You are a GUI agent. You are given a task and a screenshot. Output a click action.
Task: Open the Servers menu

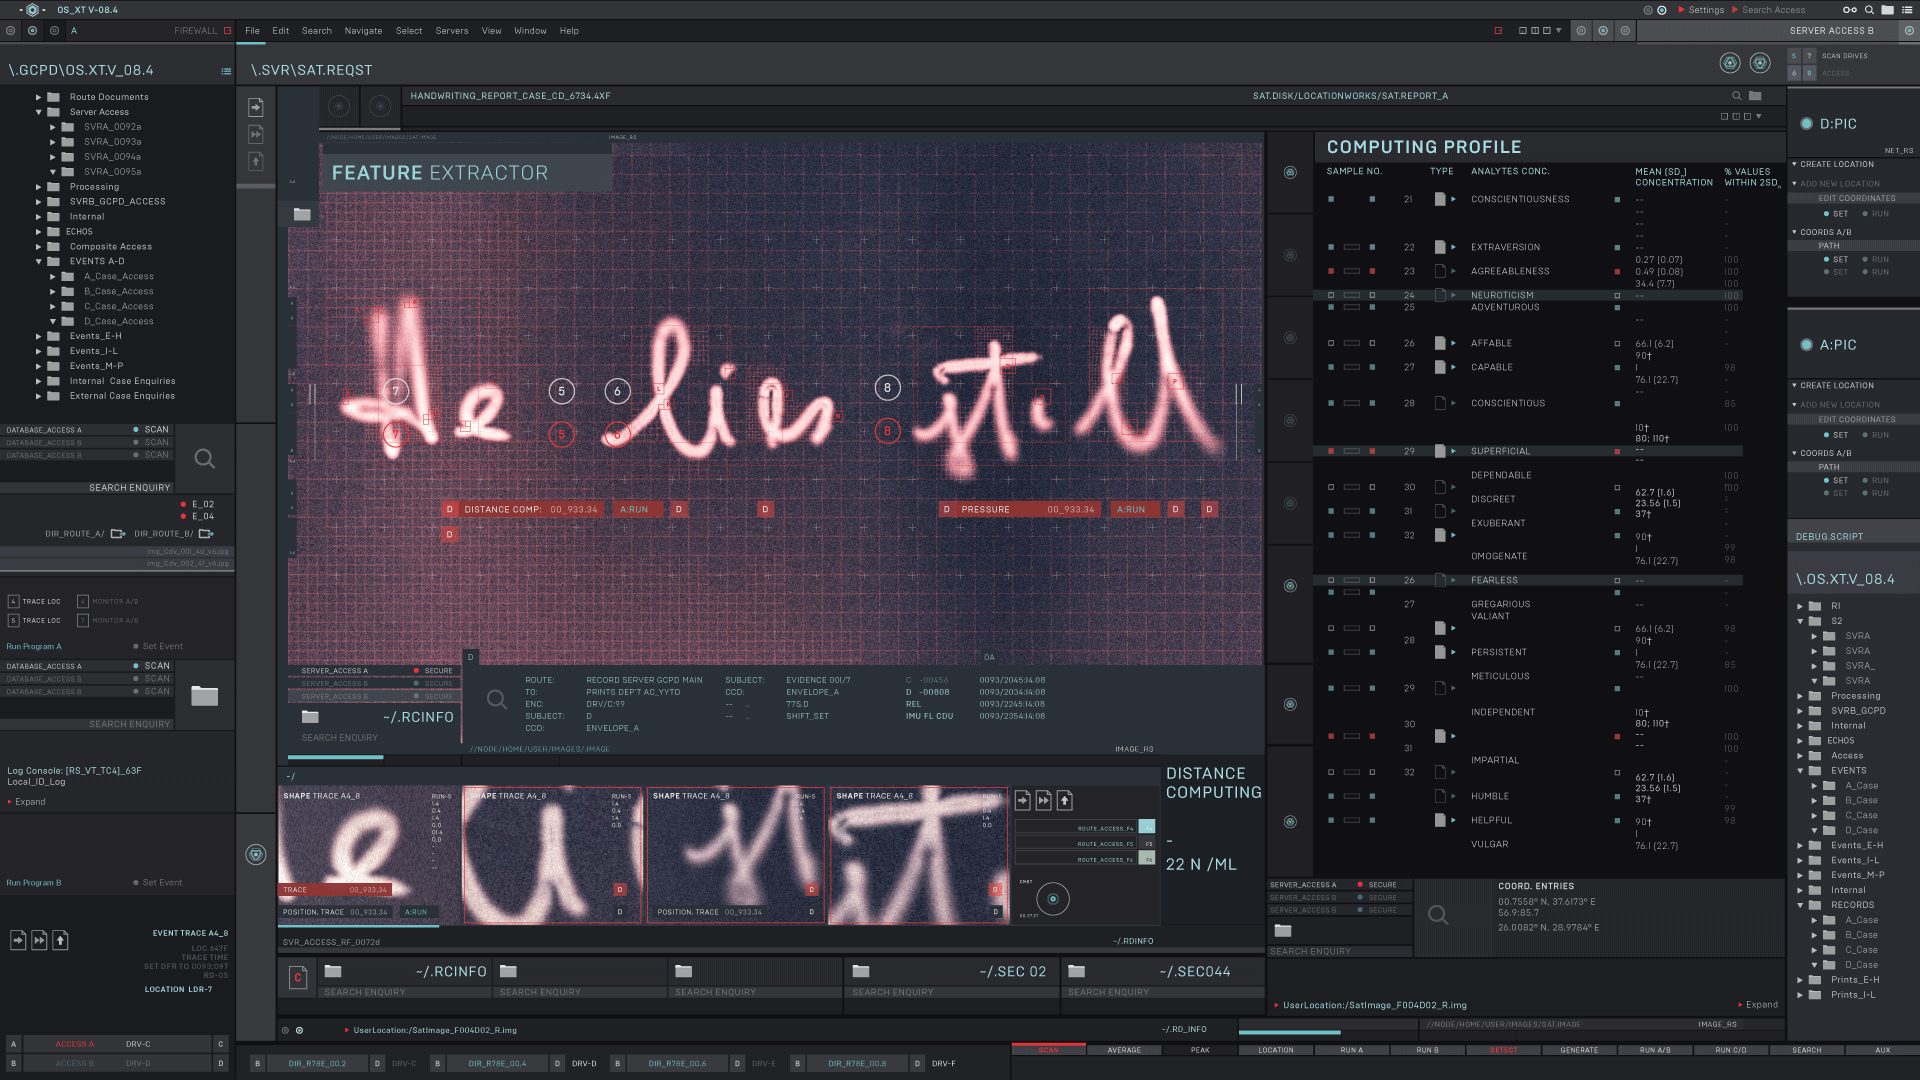[452, 31]
